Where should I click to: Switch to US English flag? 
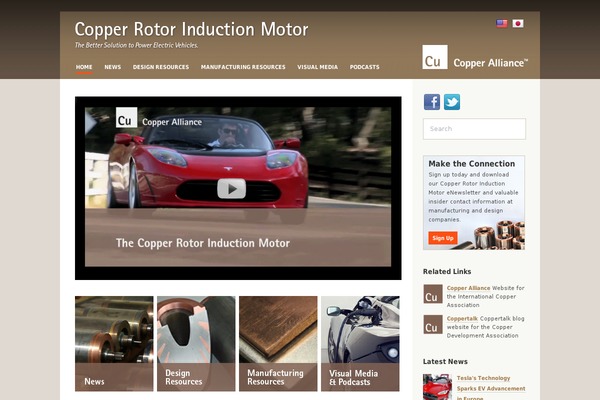pyautogui.click(x=502, y=23)
